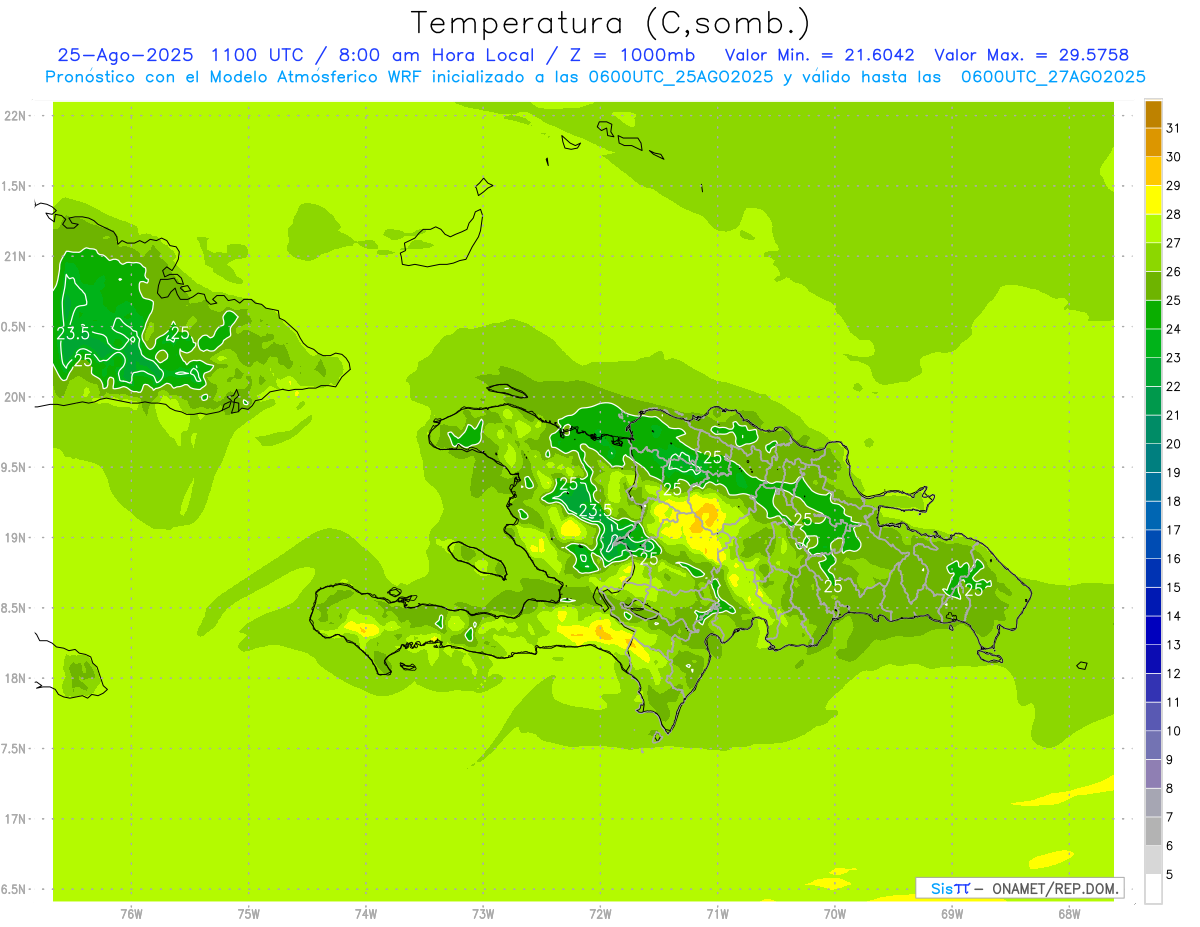Click the "8:00 am Hora Local" text
The width and height of the screenshot is (1200, 927).
[431, 55]
